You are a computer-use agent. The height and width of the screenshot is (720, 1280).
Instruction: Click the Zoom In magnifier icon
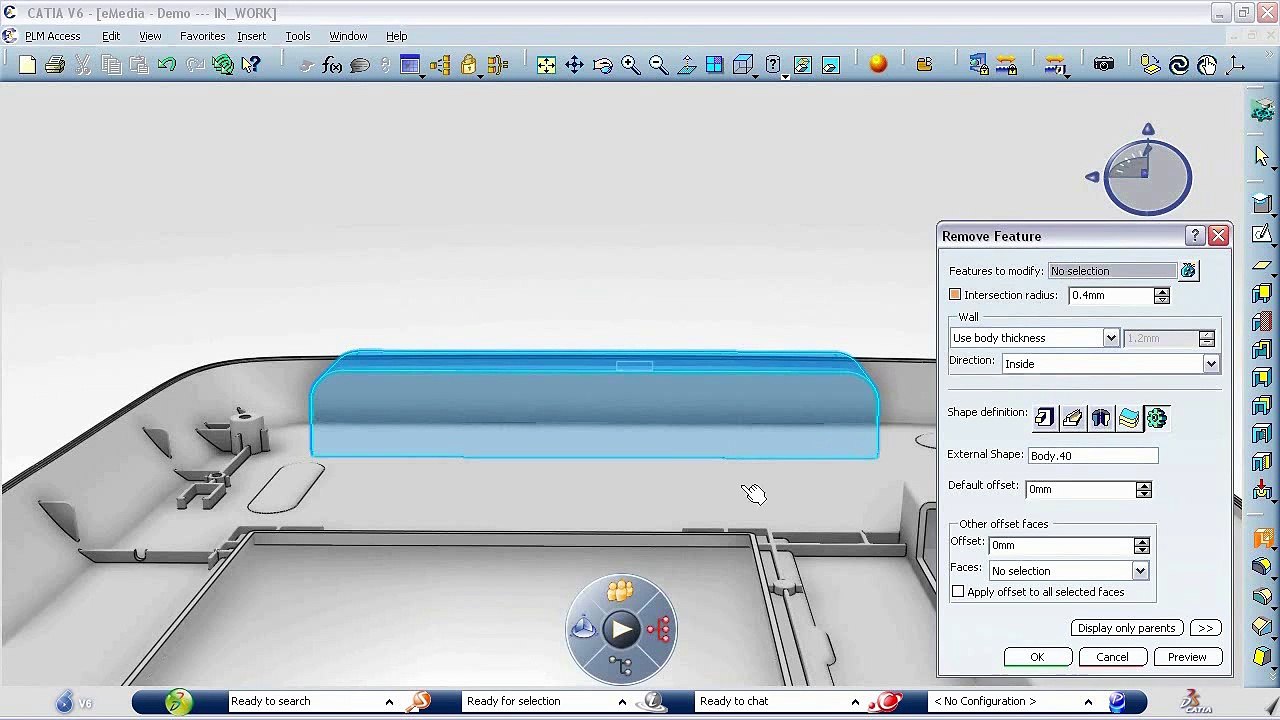click(x=630, y=65)
